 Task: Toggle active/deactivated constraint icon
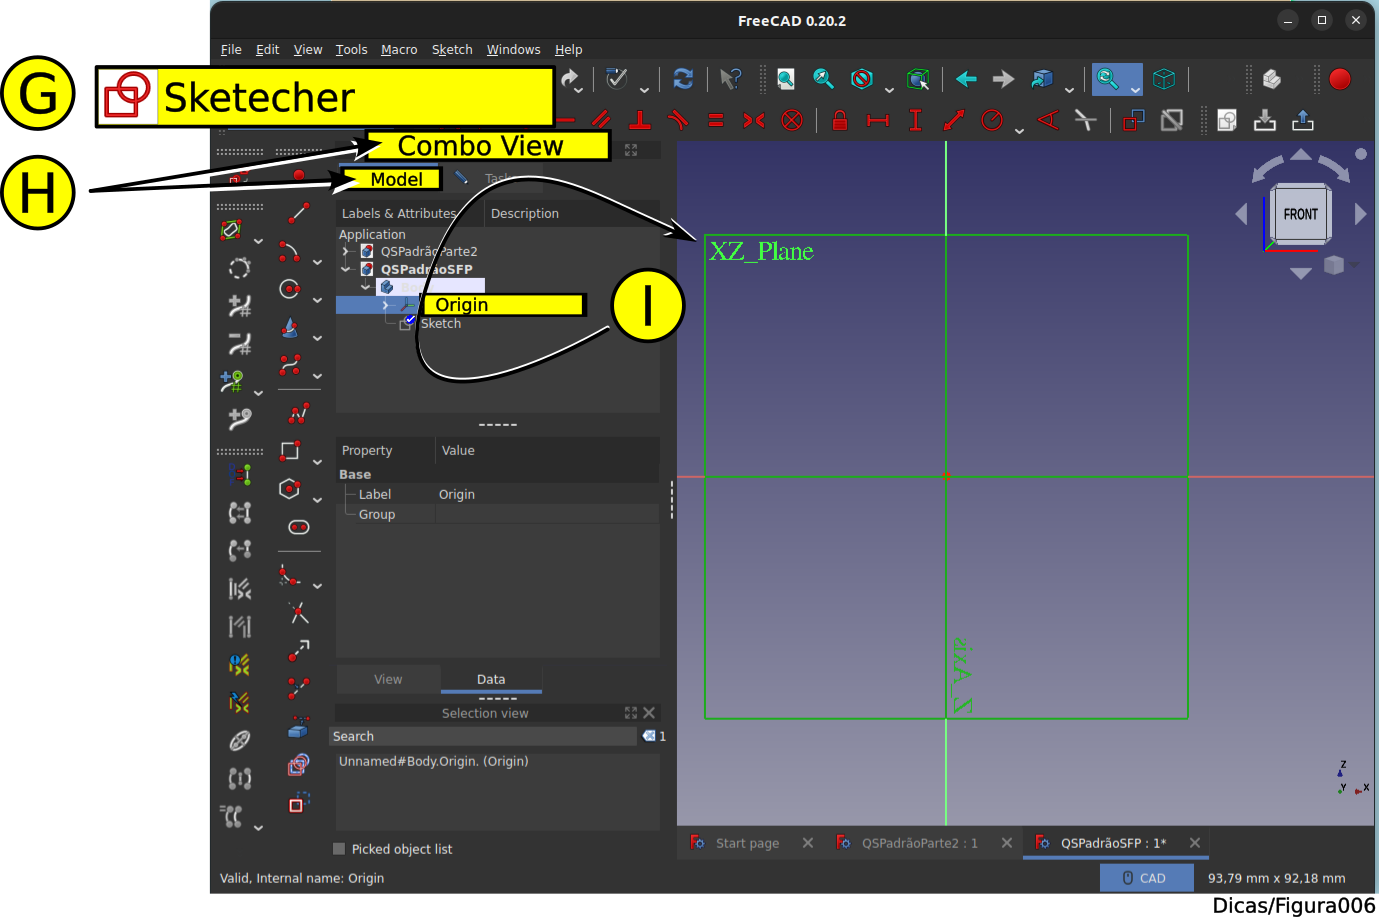coord(1171,120)
